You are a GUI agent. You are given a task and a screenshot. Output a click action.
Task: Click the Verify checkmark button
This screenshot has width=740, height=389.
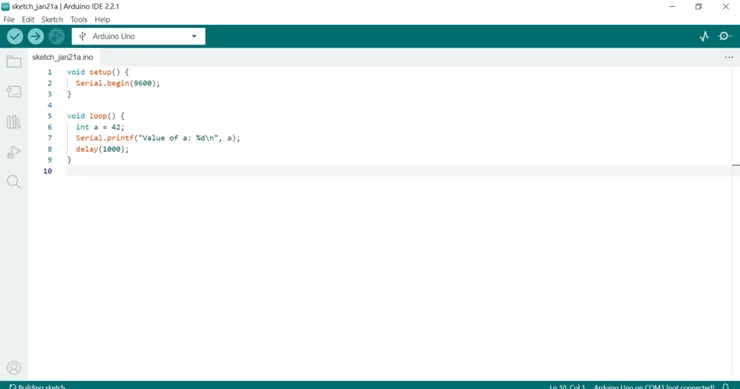(x=15, y=36)
